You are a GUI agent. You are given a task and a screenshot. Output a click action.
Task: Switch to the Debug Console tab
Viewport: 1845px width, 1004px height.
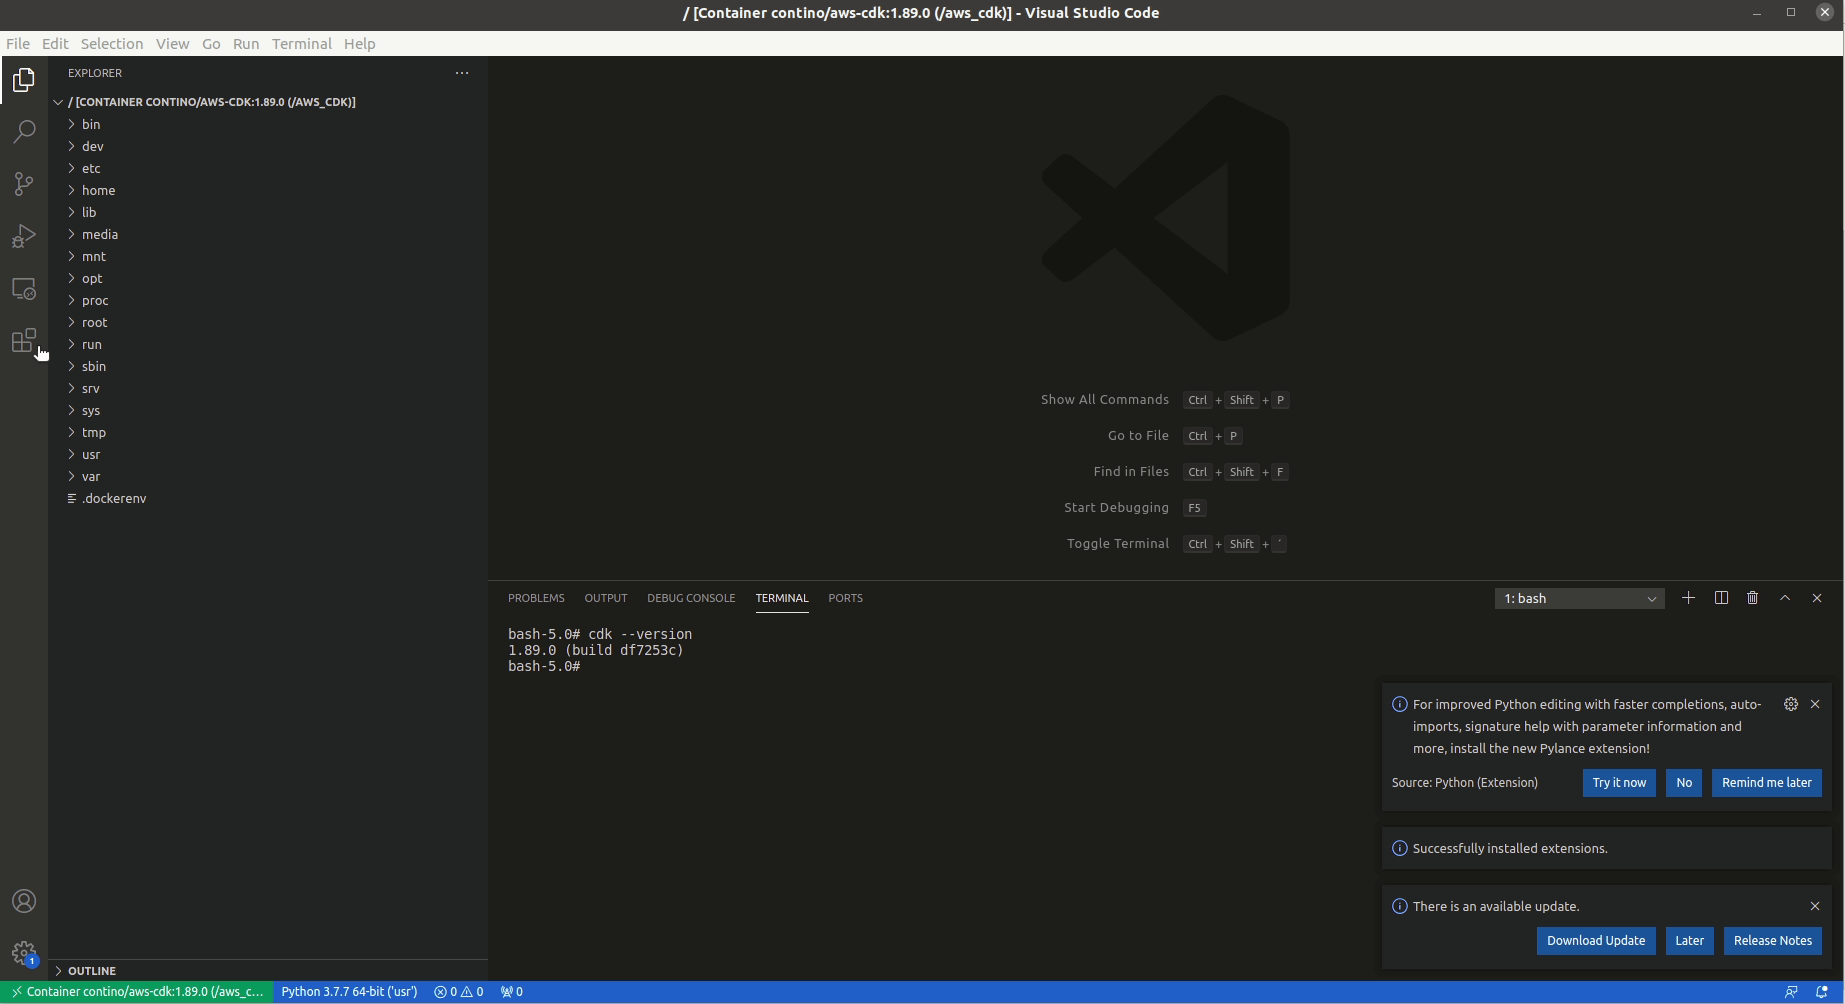691,598
